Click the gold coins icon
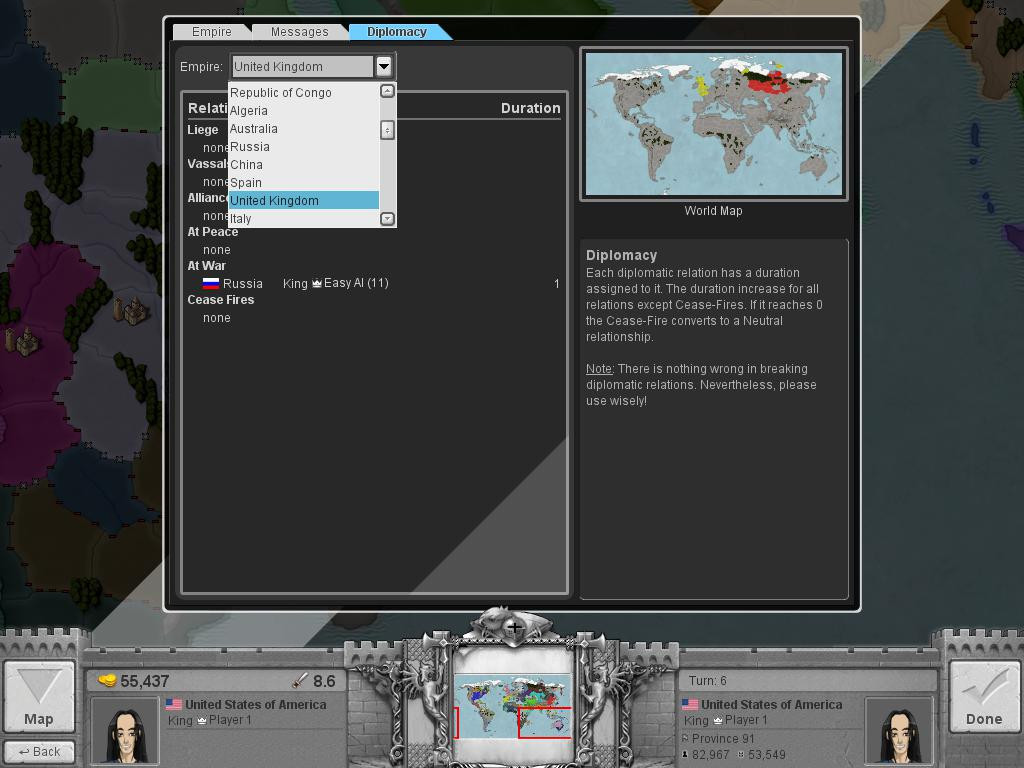 click(x=107, y=680)
